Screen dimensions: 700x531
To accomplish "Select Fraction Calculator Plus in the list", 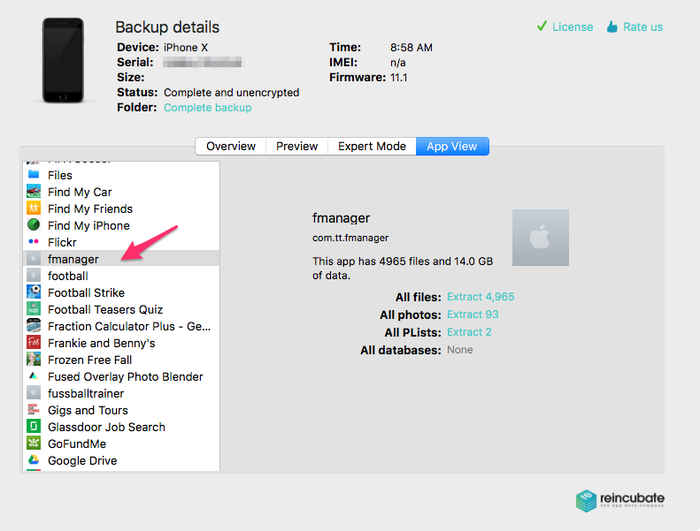I will click(121, 326).
